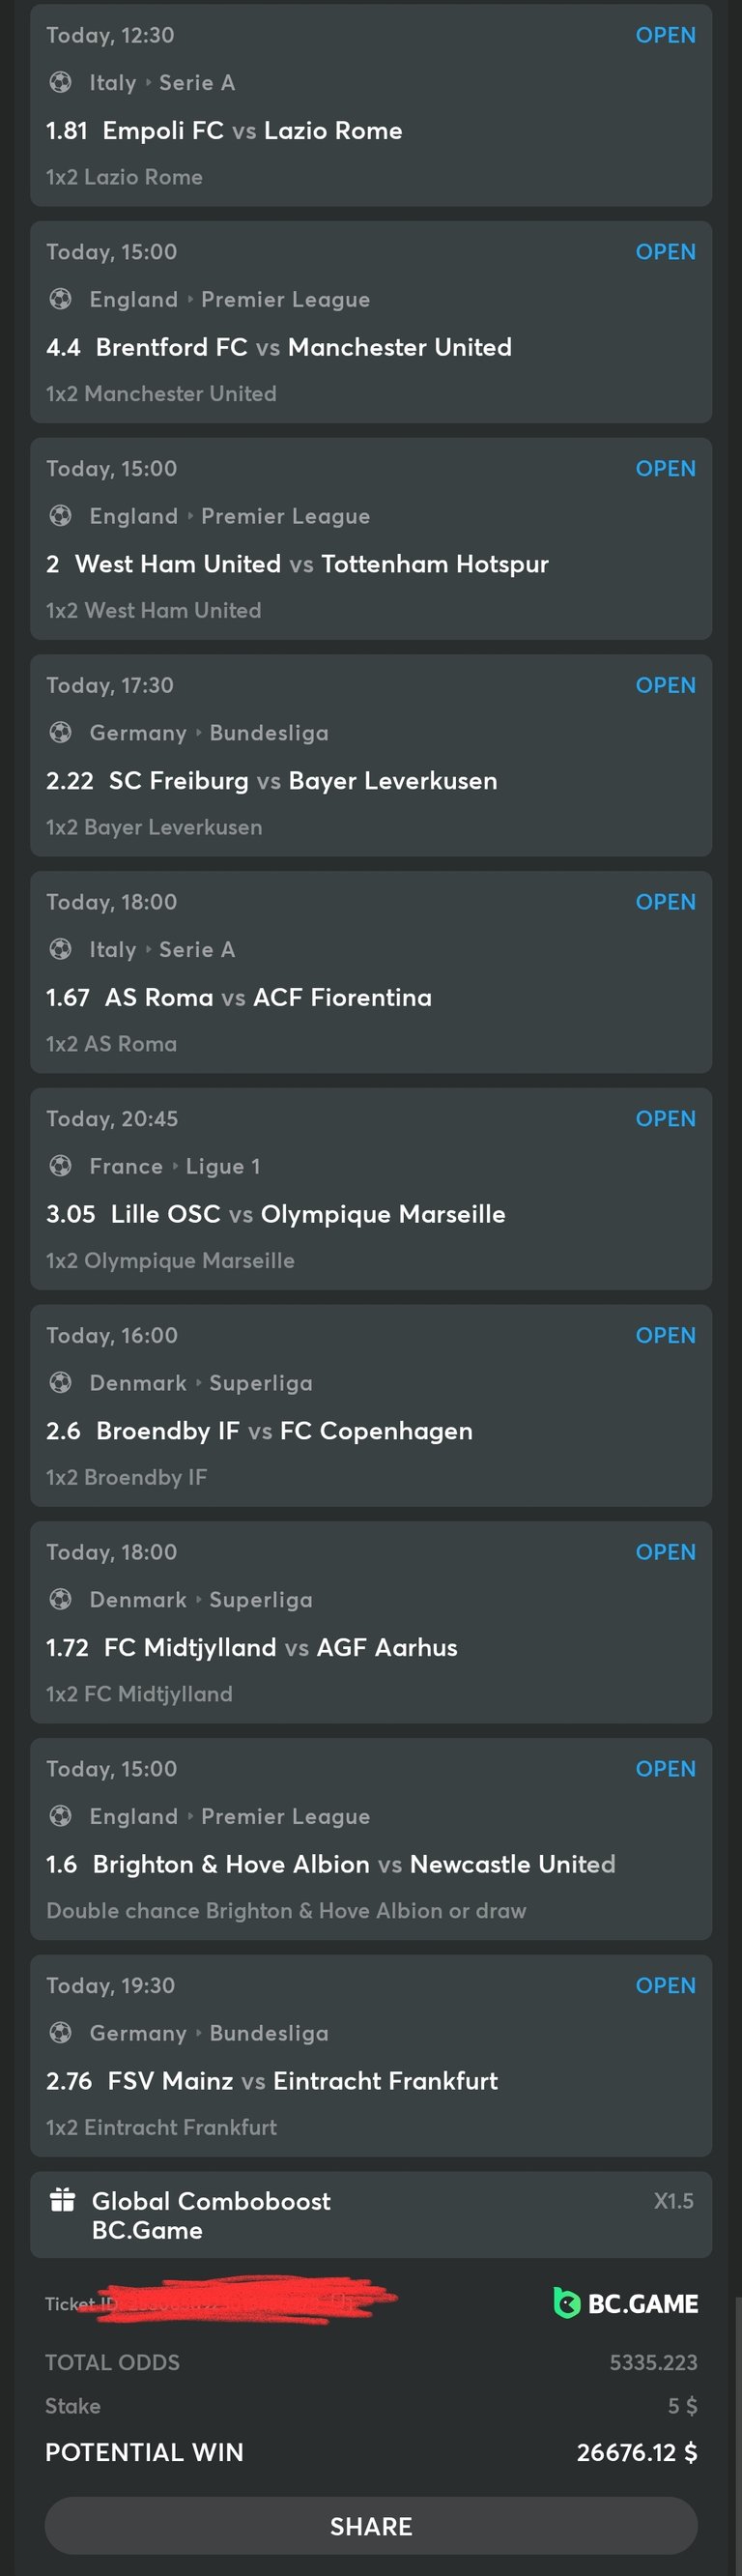Click the France Ligue 1 league label

click(x=175, y=1166)
